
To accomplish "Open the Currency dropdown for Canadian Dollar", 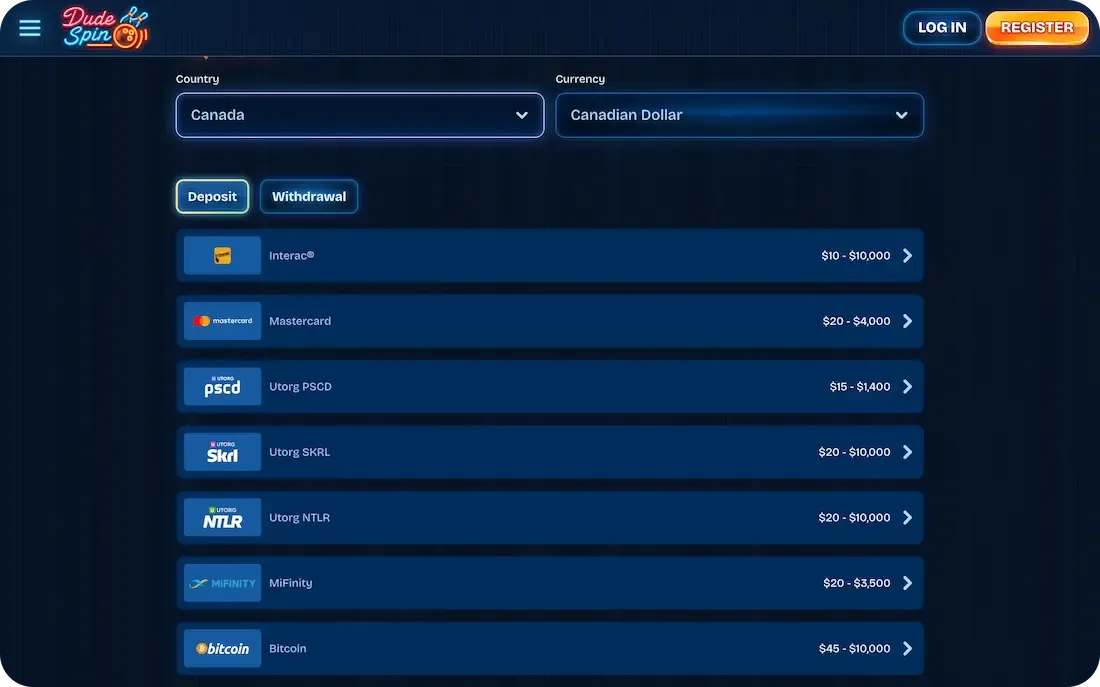I will [x=739, y=114].
